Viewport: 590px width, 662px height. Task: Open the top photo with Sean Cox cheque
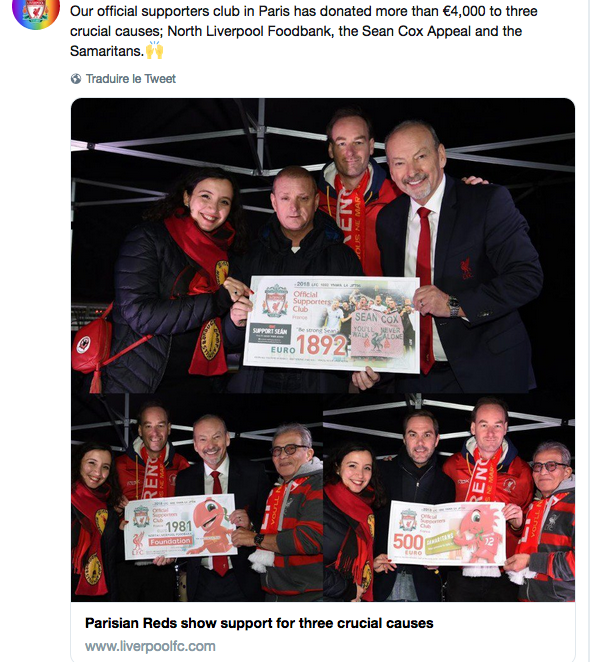pyautogui.click(x=323, y=246)
